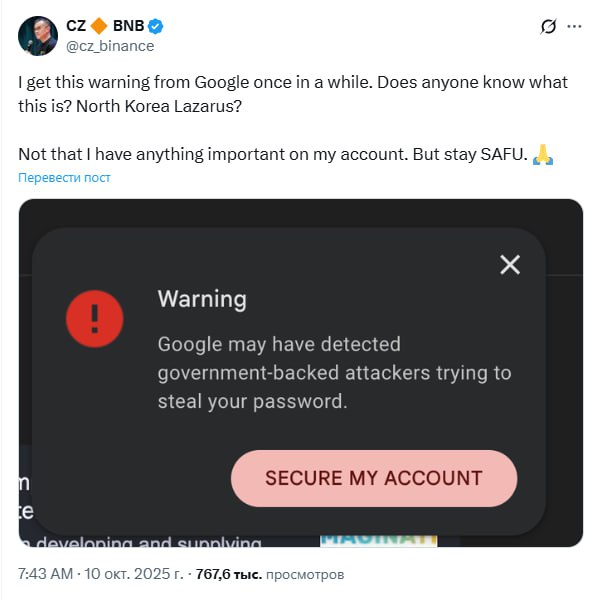Click the @cz_binance handle
This screenshot has width=600, height=600.
click(109, 45)
